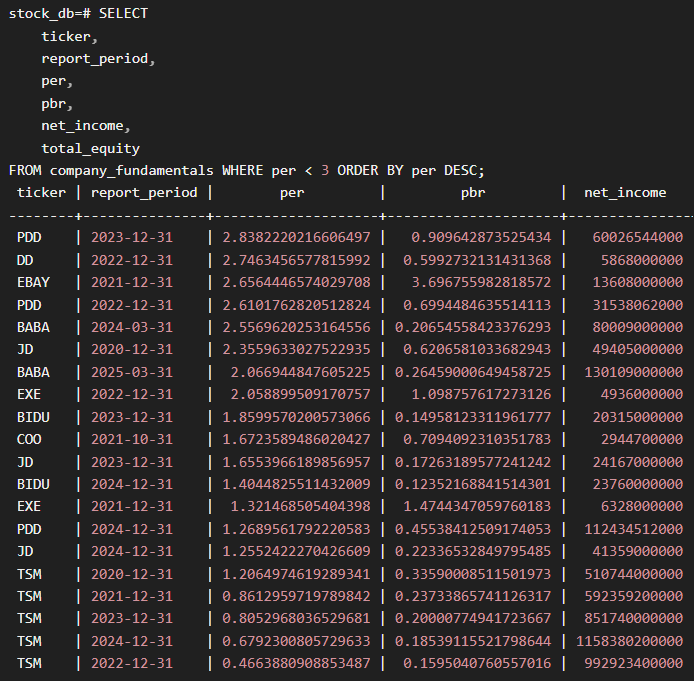Select per value 2.058899509170757
The height and width of the screenshot is (681, 694).
click(300, 394)
